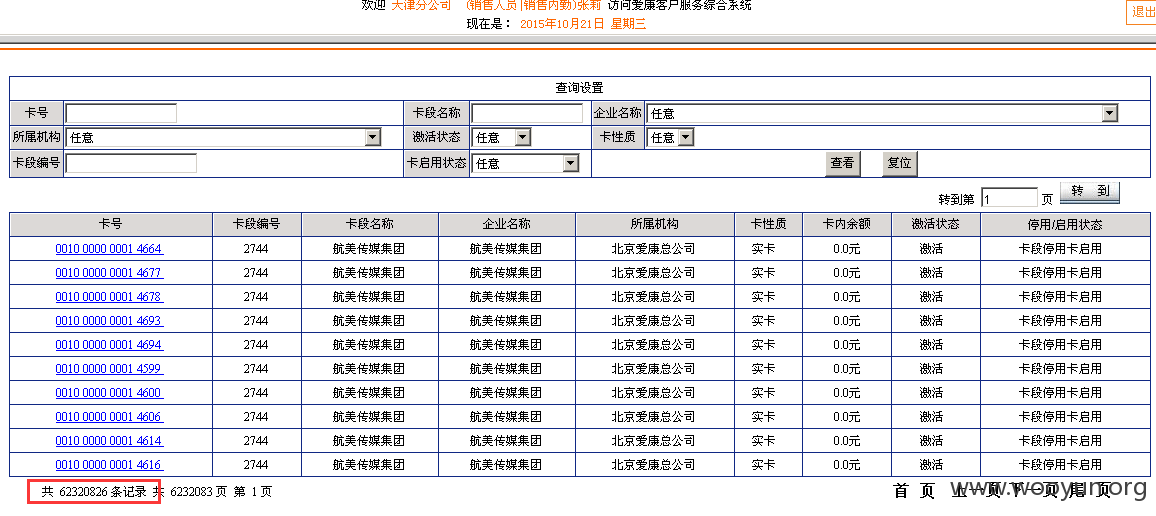
Task: Open card link 0010 0000 0001 4664
Action: click(x=109, y=248)
